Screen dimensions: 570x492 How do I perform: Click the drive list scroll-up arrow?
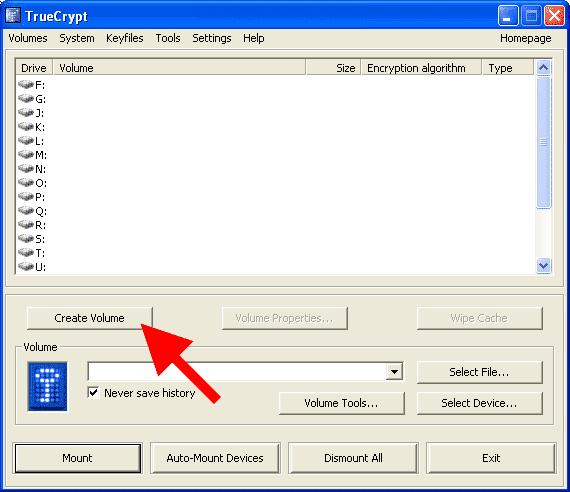coord(543,68)
